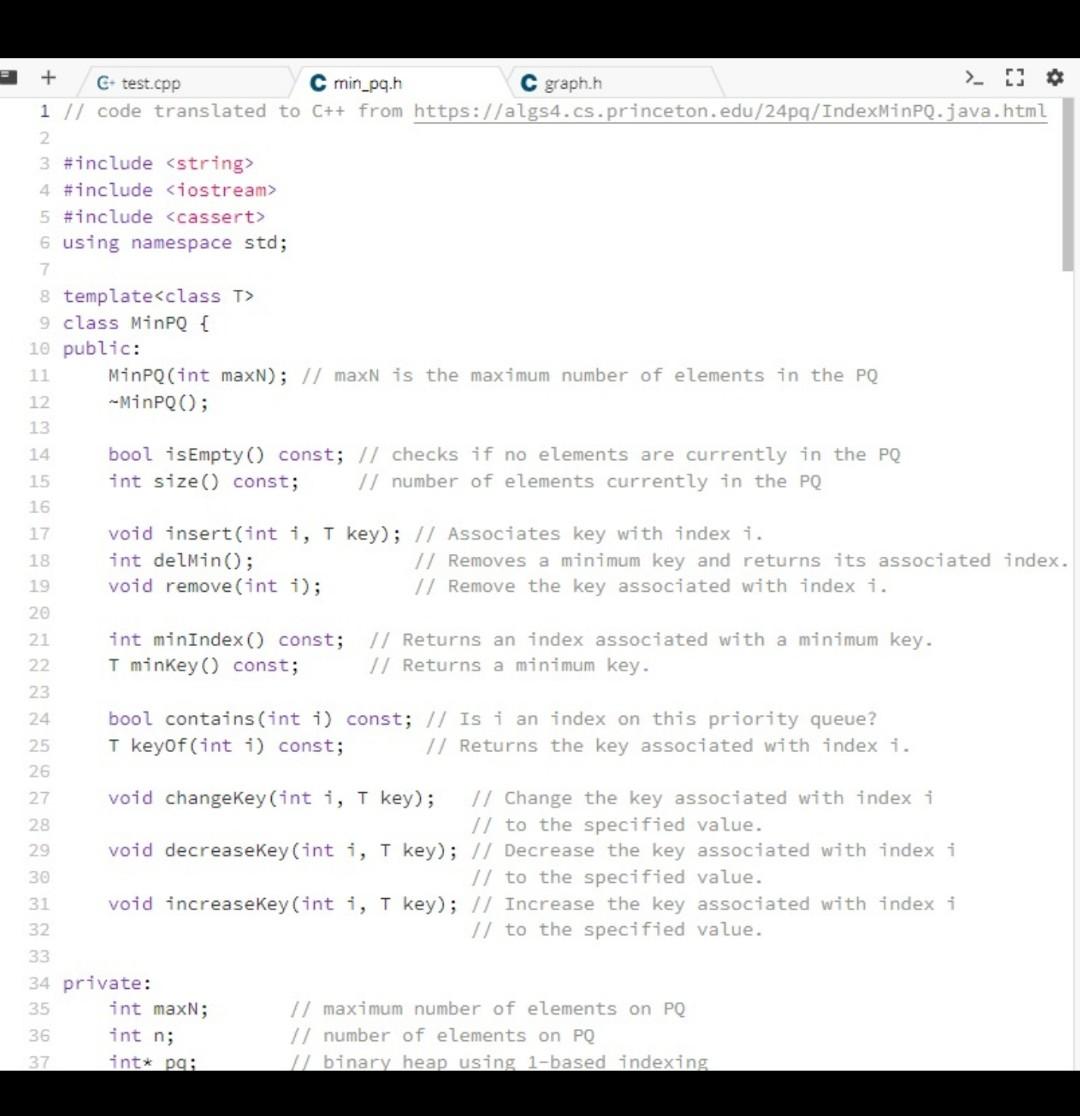Create a new file with the plus icon
This screenshot has width=1080, height=1116.
pyautogui.click(x=48, y=75)
